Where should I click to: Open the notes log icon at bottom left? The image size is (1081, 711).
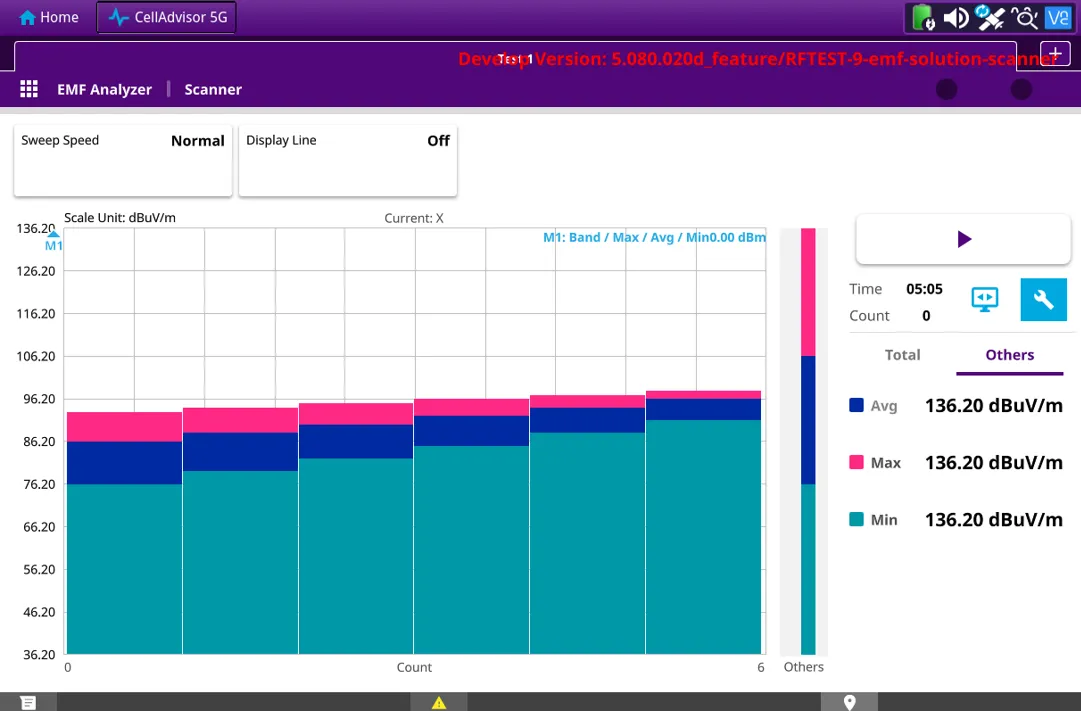(28, 702)
